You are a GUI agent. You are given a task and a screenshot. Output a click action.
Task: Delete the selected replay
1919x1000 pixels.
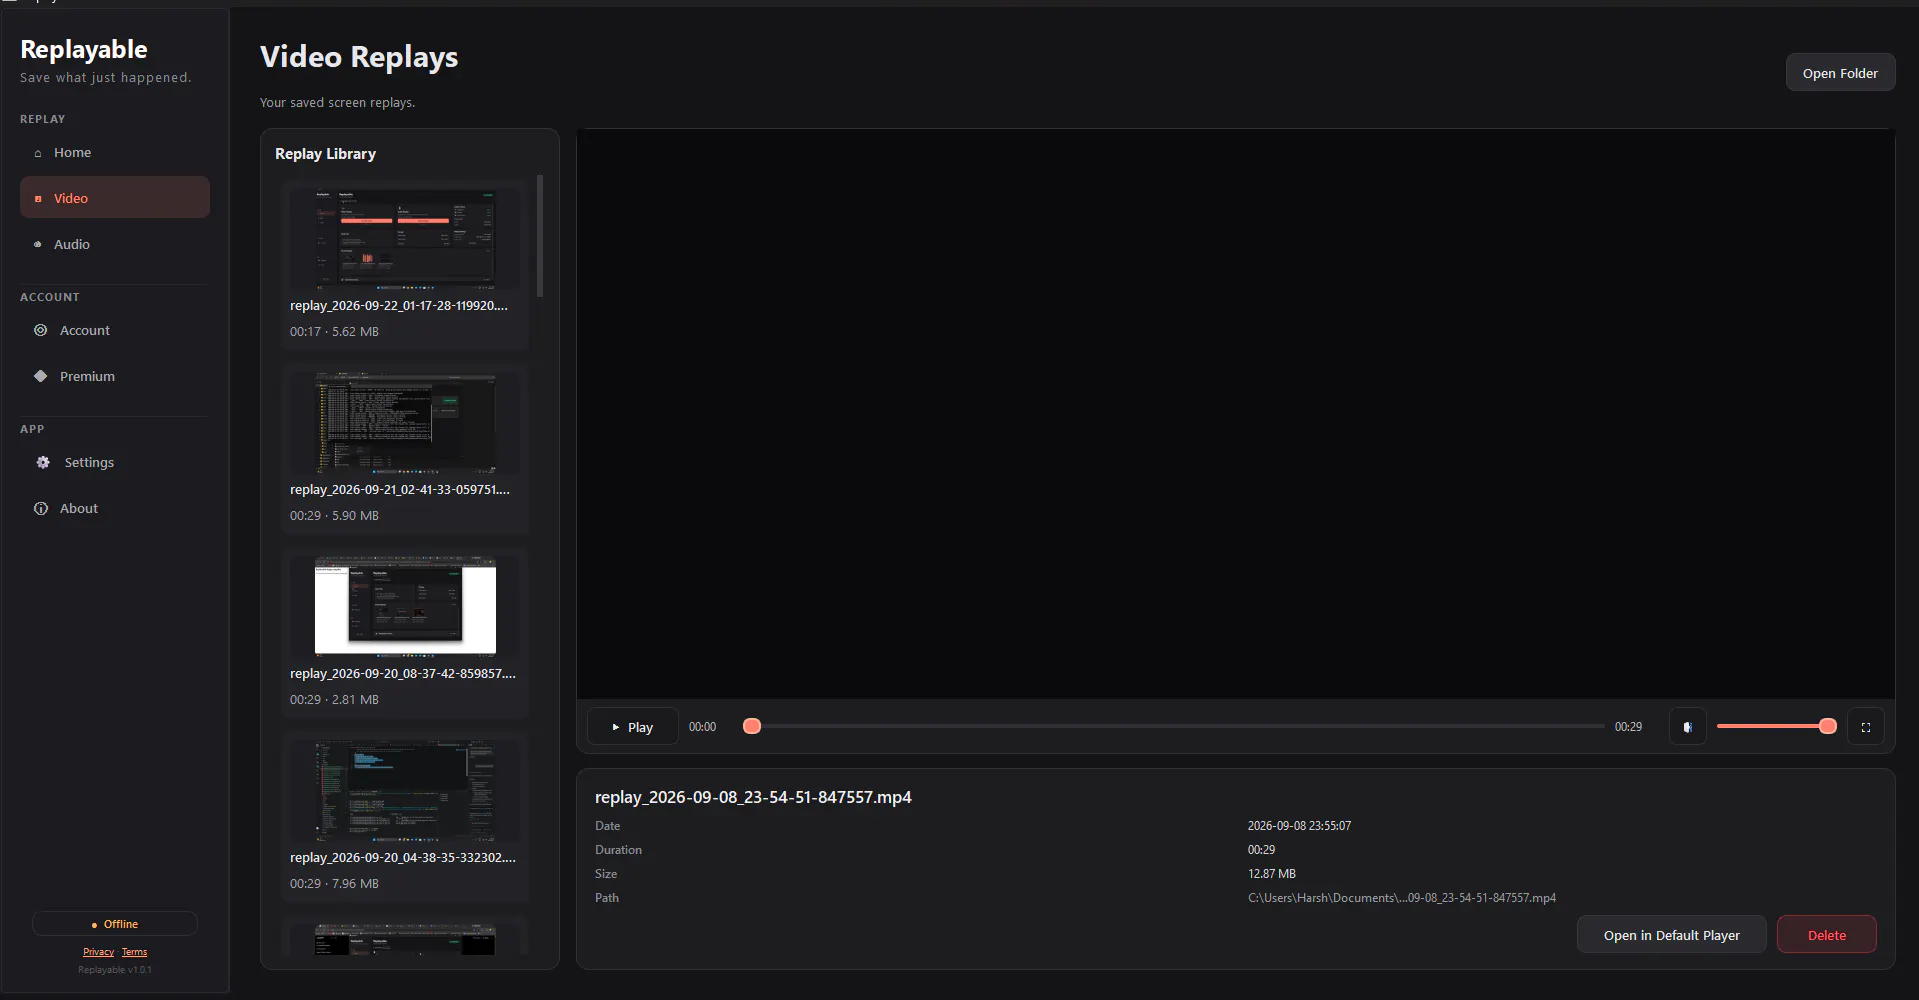pyautogui.click(x=1826, y=935)
